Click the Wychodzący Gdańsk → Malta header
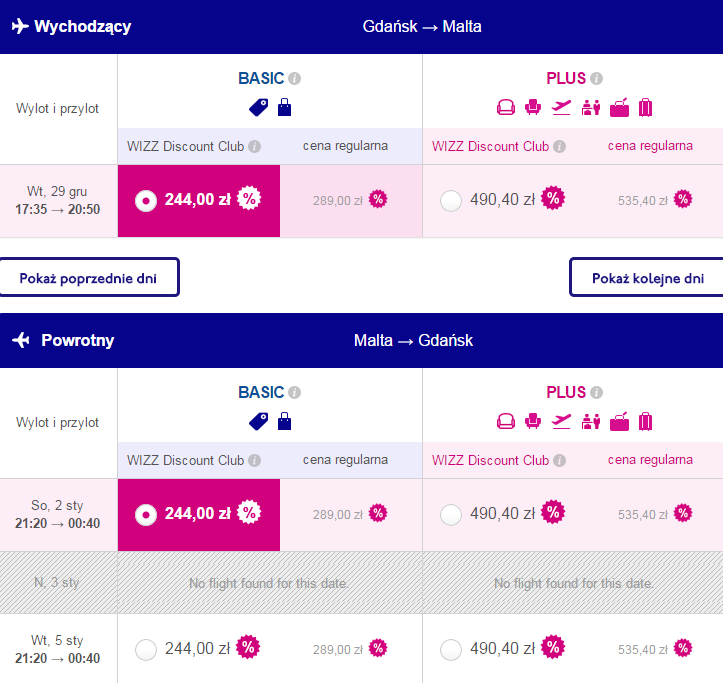723x683 pixels. click(x=362, y=27)
